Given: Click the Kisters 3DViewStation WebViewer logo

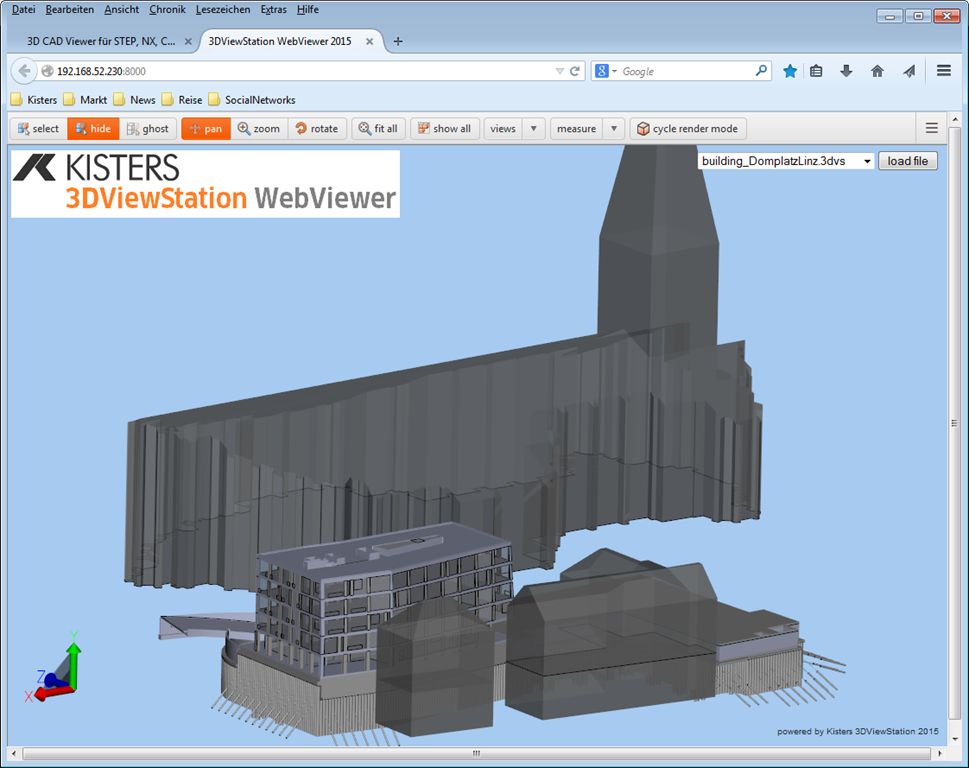Looking at the screenshot, I should 205,184.
